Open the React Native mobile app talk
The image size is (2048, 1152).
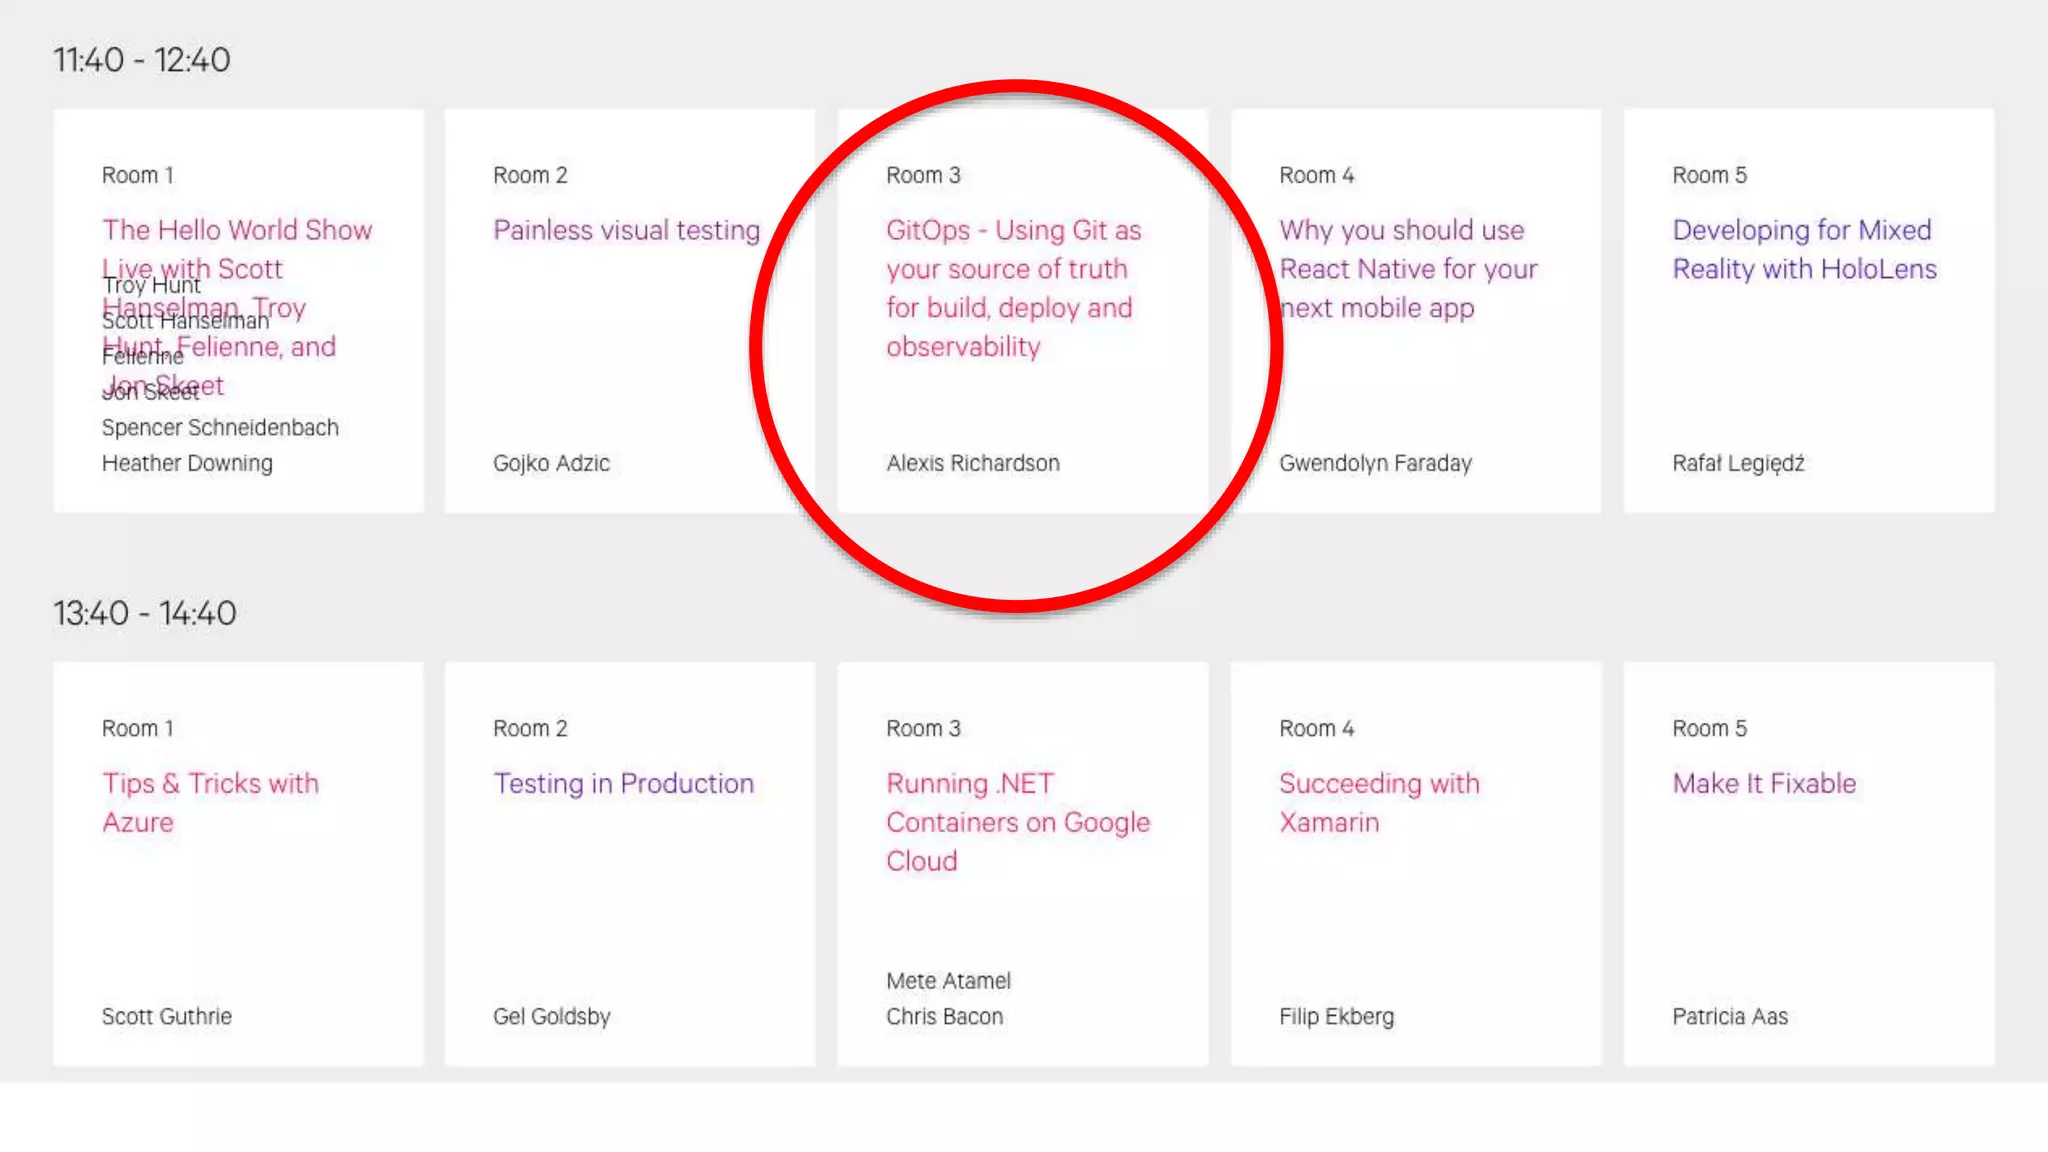pyautogui.click(x=1407, y=268)
